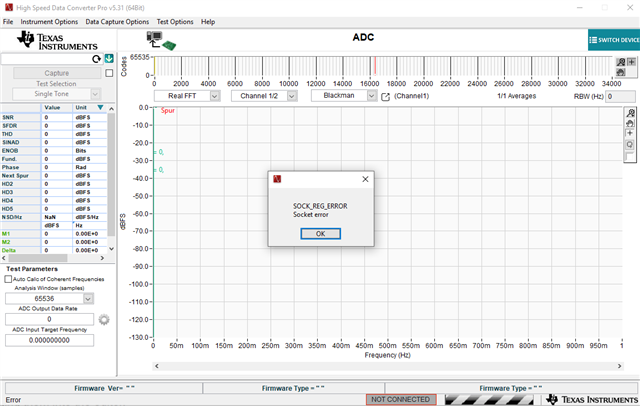Click the striped progress bar in status bar

491,399
